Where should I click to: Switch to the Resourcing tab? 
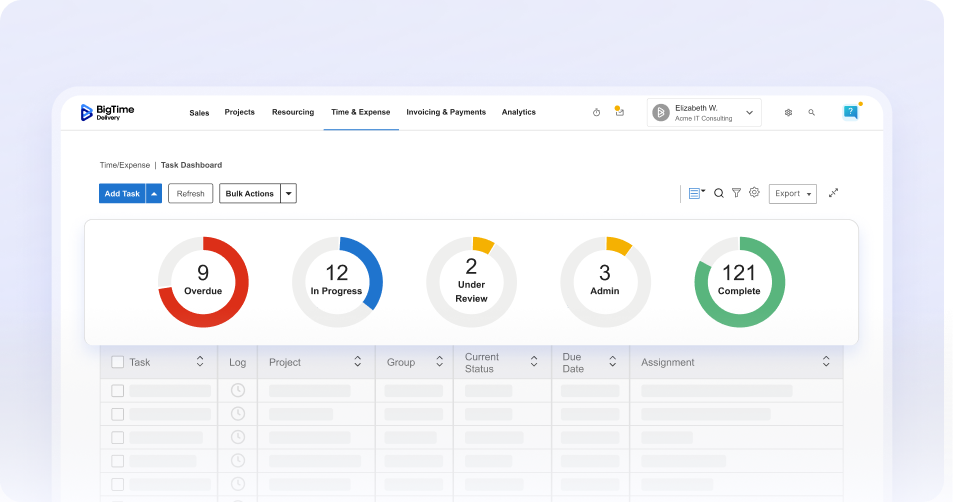293,113
